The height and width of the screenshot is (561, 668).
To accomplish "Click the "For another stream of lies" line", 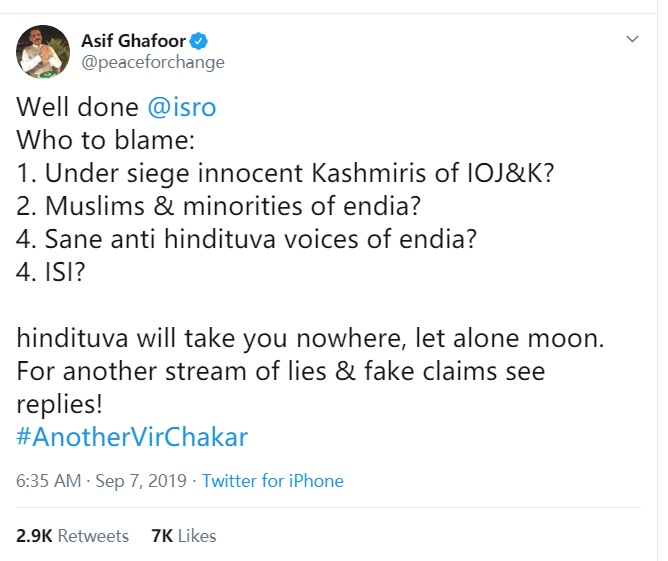I will pyautogui.click(x=278, y=371).
